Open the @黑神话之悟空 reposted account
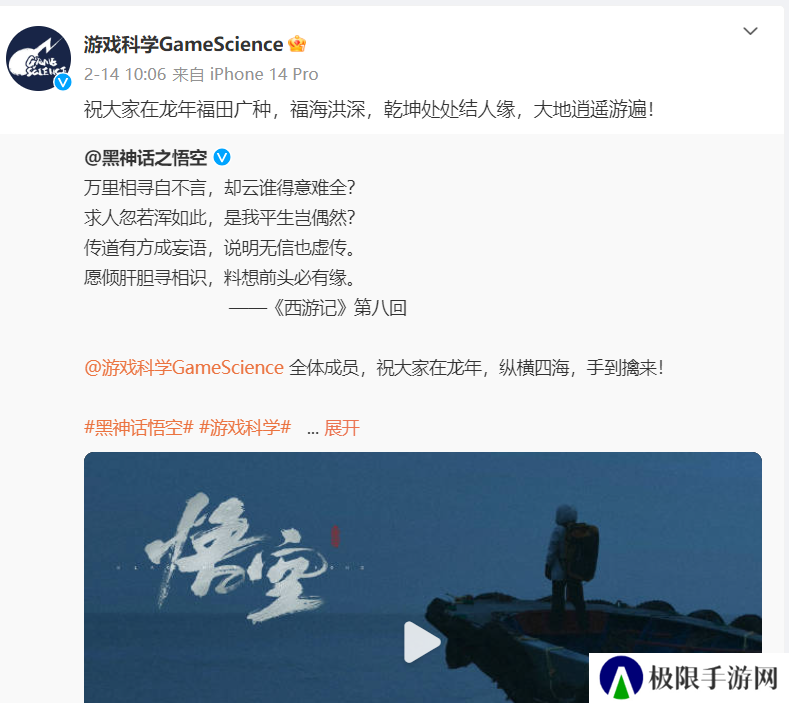 coord(145,158)
